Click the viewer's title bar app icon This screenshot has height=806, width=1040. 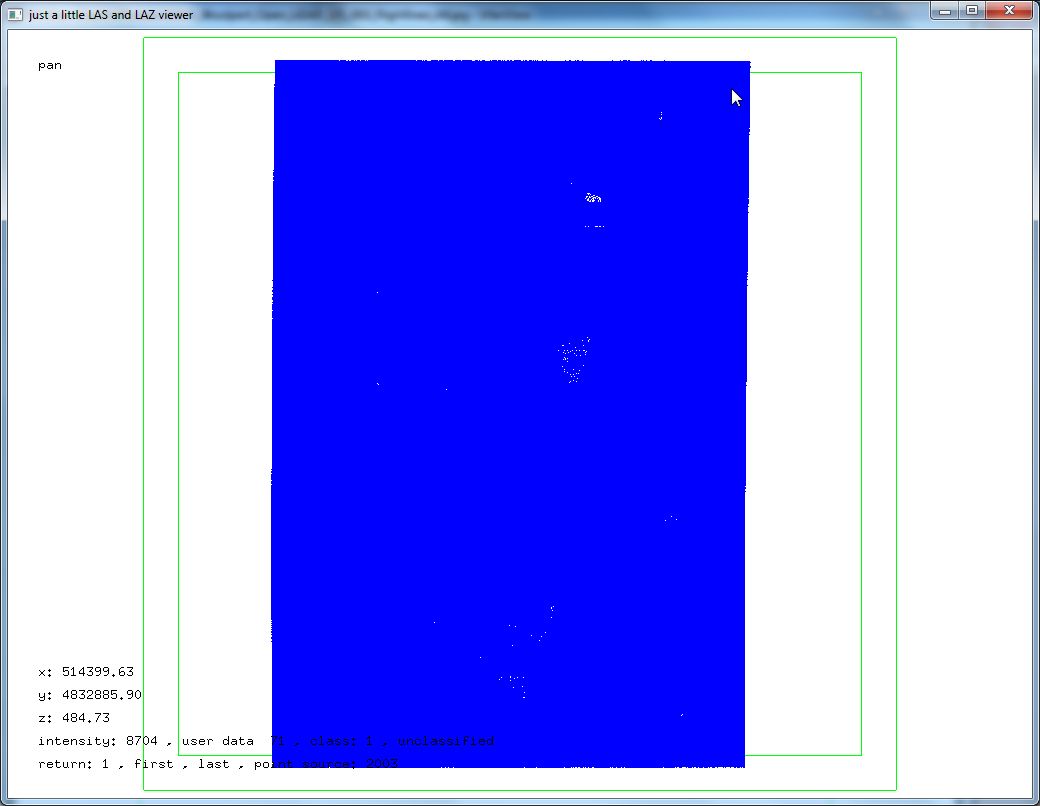(15, 14)
